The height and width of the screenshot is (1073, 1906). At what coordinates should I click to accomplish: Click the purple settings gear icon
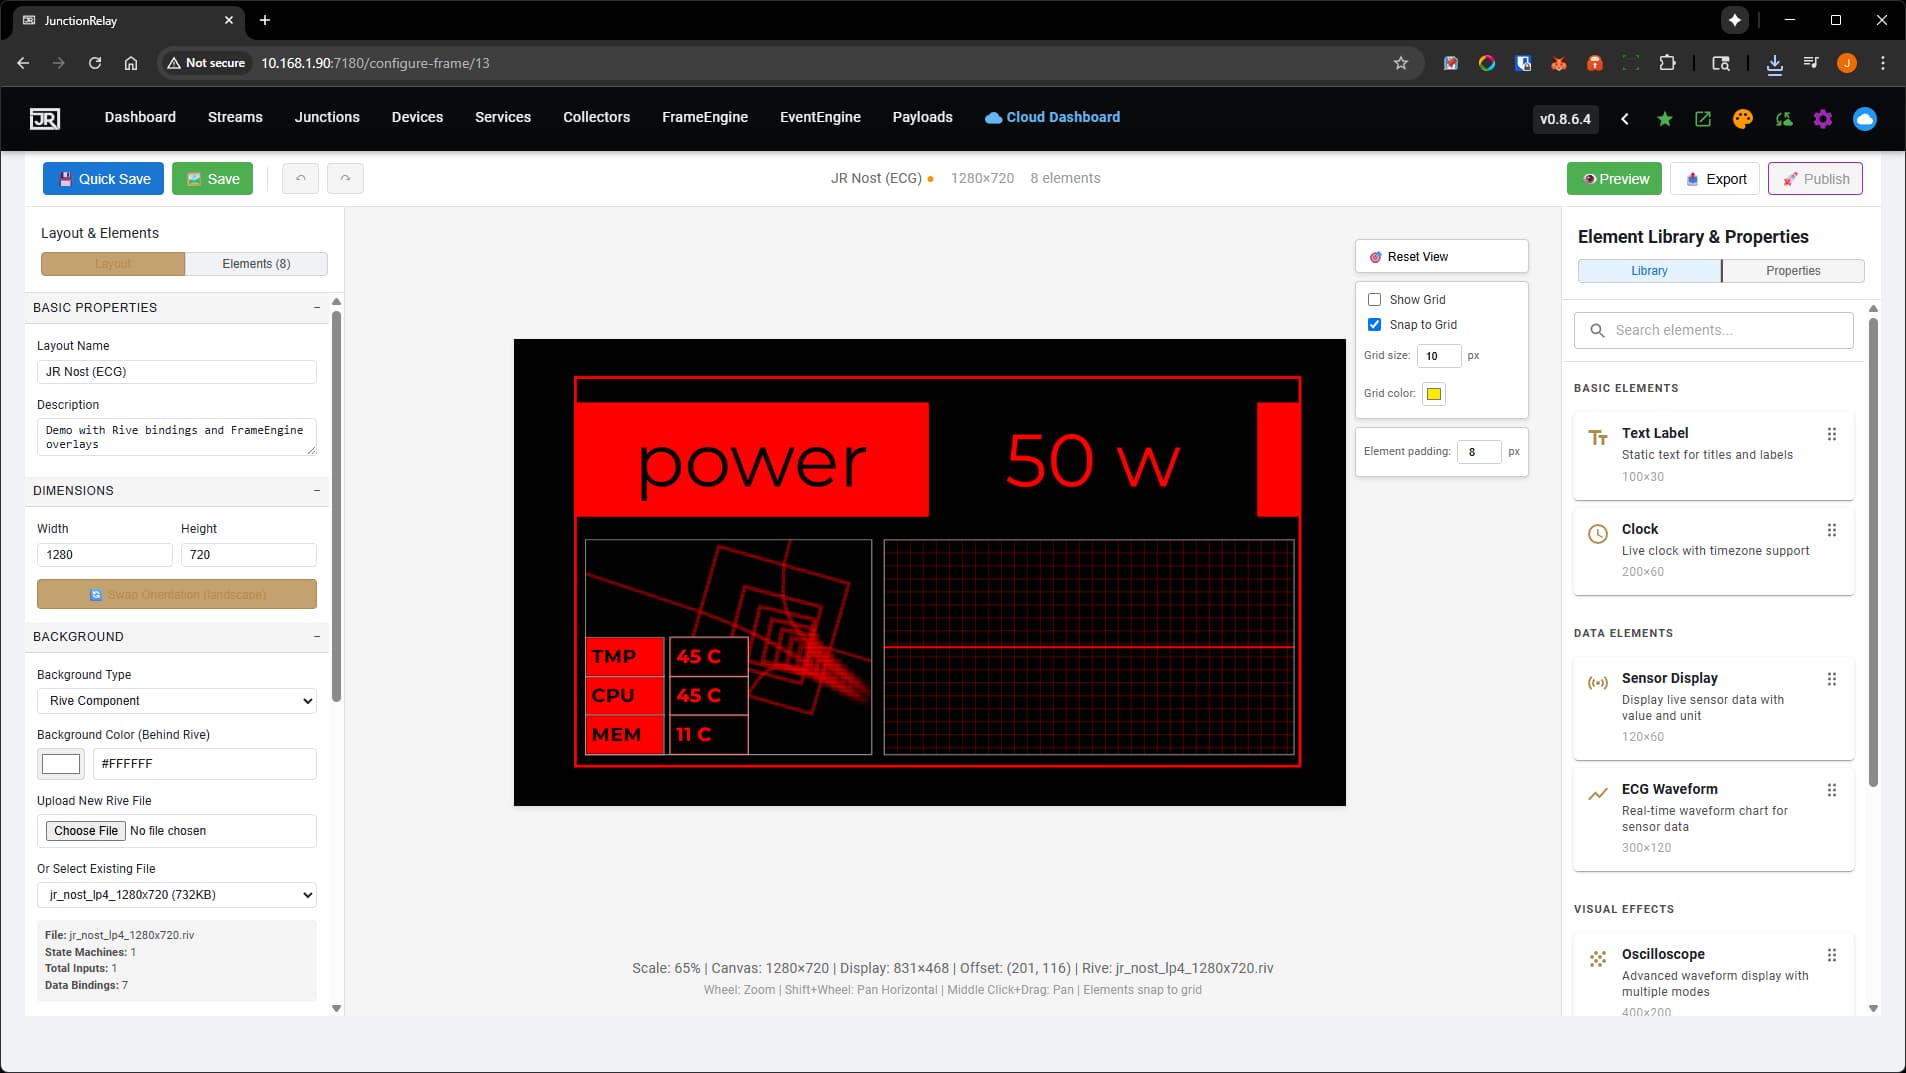(x=1822, y=119)
